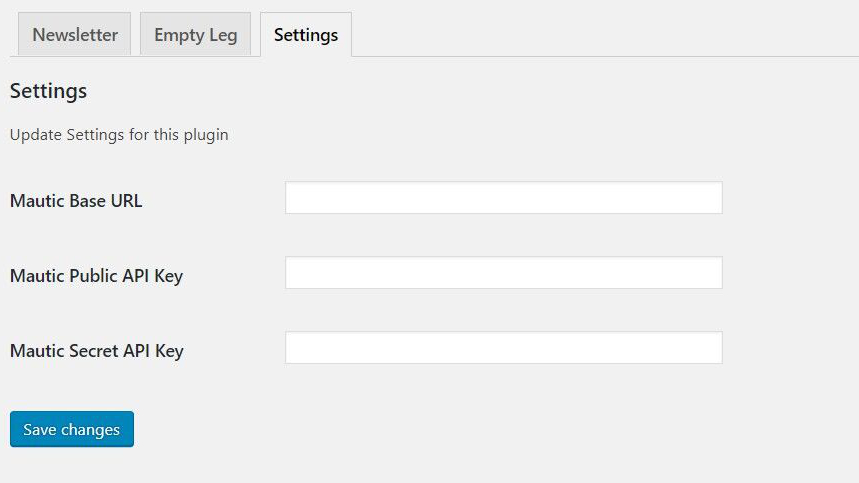Switch to the Empty Leg tab

[195, 35]
